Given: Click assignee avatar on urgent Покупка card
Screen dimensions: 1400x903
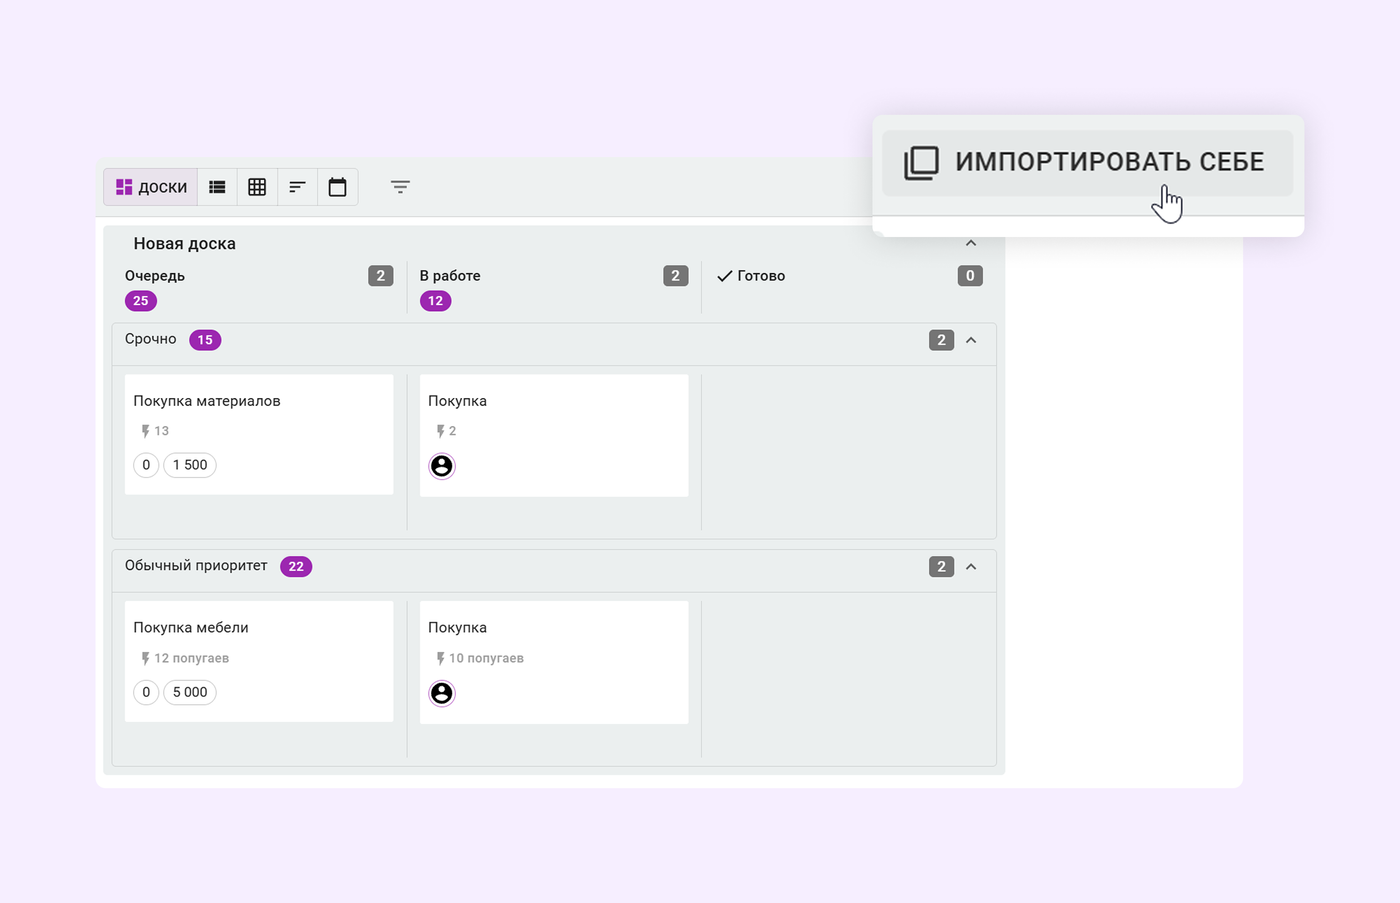Looking at the screenshot, I should pyautogui.click(x=442, y=466).
